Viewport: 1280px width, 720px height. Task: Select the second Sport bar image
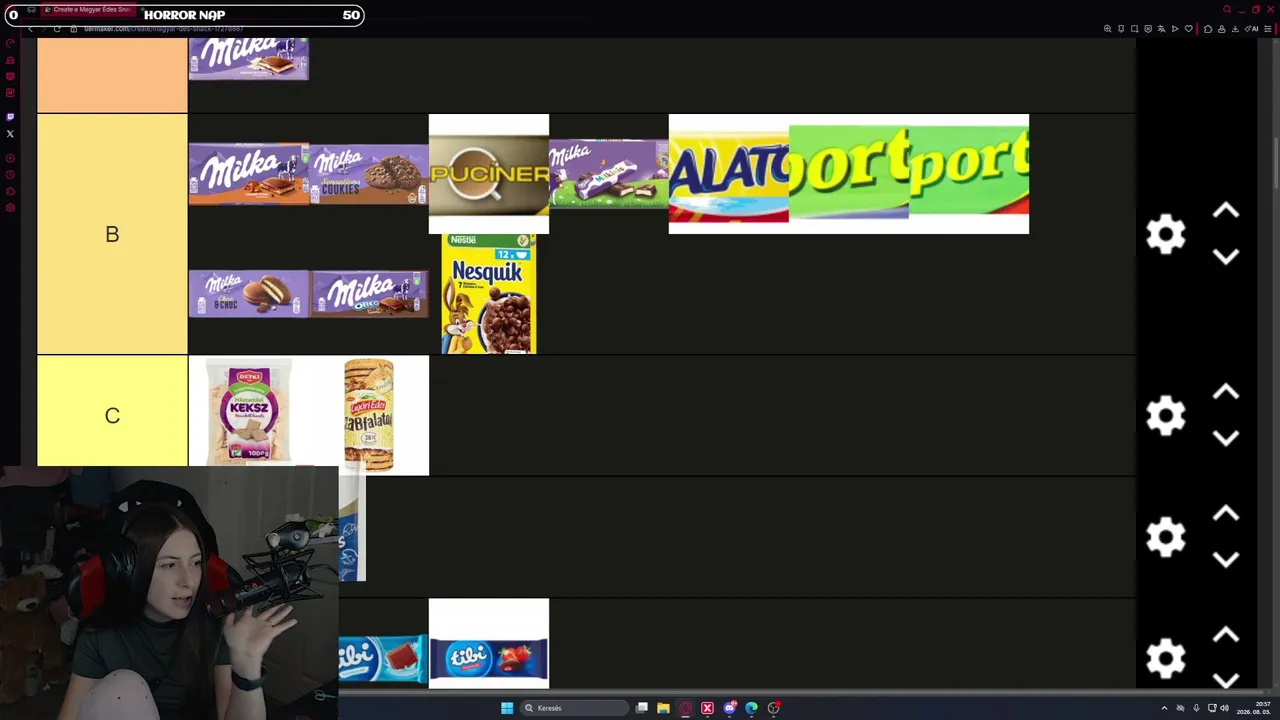[x=969, y=174]
